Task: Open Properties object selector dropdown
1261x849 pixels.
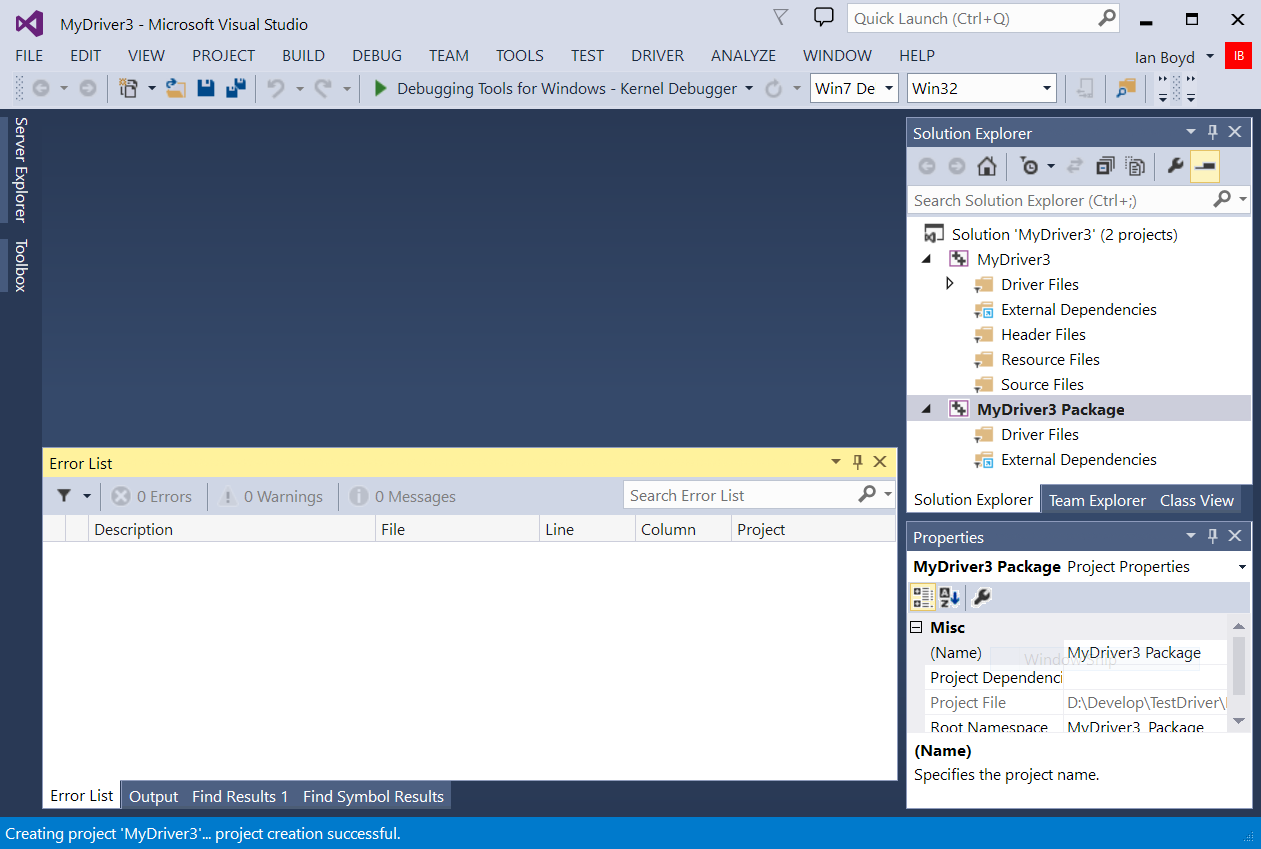Action: 1242,567
